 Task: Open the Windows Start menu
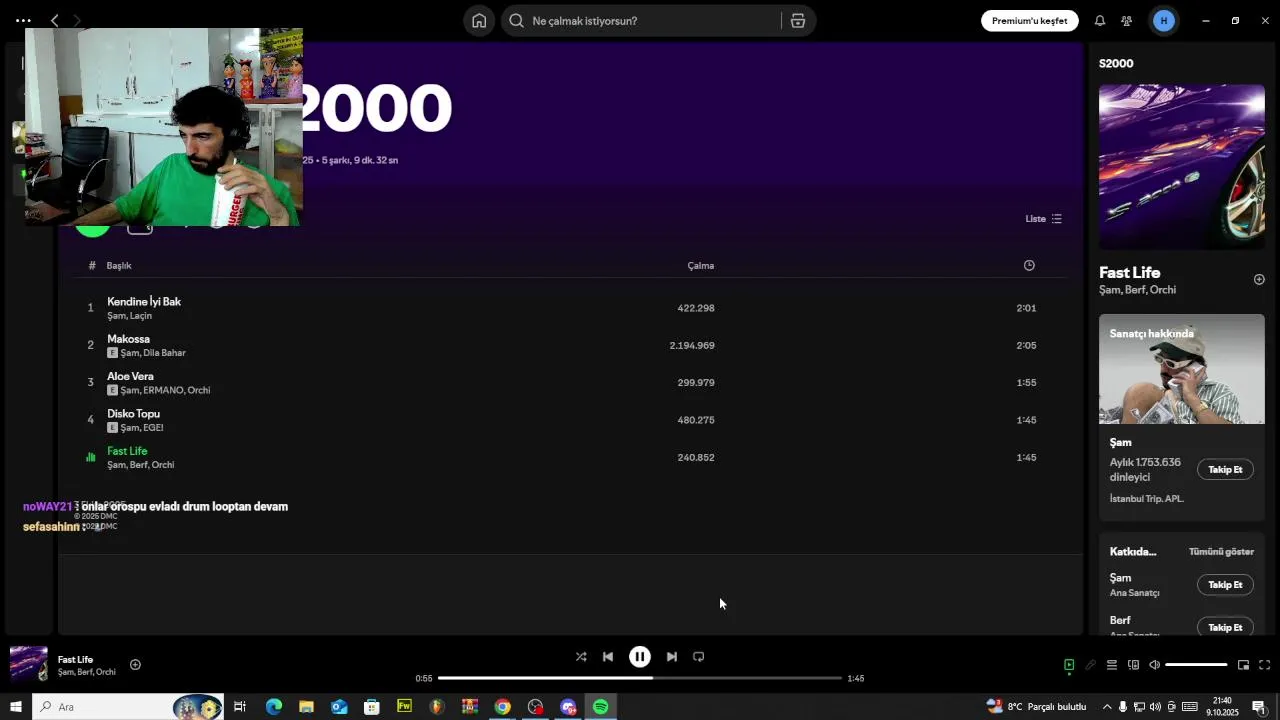[x=16, y=707]
